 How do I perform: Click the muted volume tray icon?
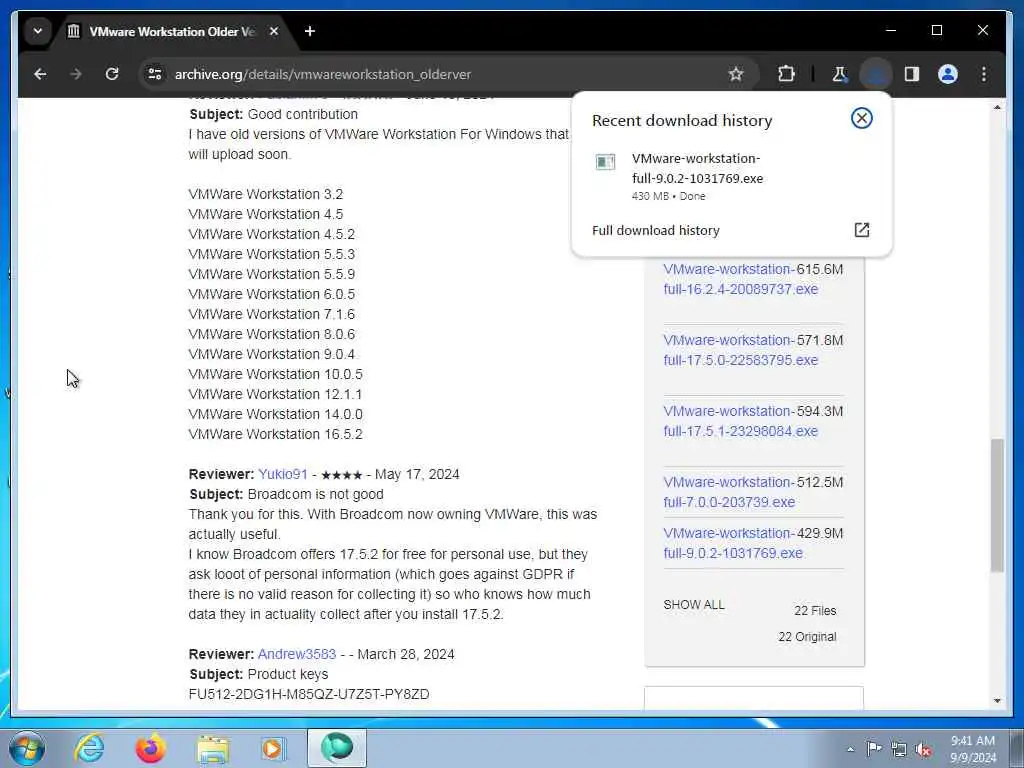(x=923, y=750)
